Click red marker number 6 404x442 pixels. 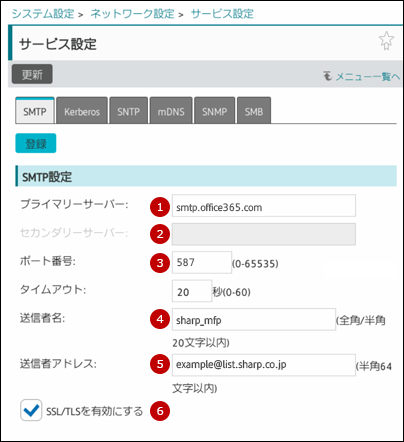[x=160, y=411]
